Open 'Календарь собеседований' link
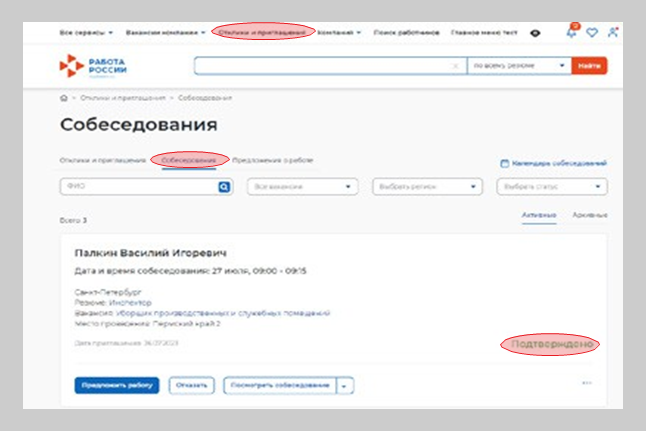The height and width of the screenshot is (431, 646). pyautogui.click(x=553, y=163)
